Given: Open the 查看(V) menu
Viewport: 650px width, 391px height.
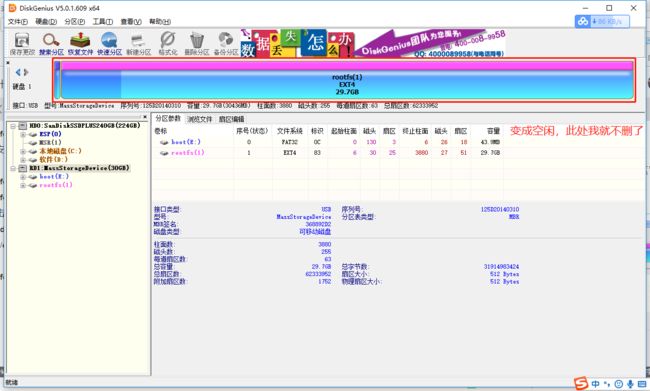Looking at the screenshot, I should click(131, 22).
